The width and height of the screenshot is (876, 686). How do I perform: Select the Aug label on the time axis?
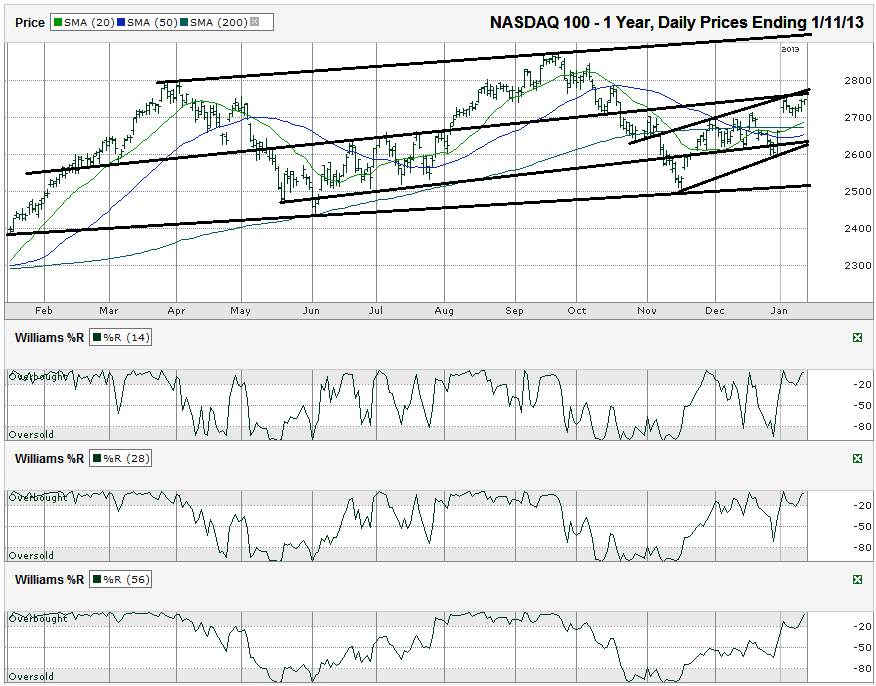(444, 311)
